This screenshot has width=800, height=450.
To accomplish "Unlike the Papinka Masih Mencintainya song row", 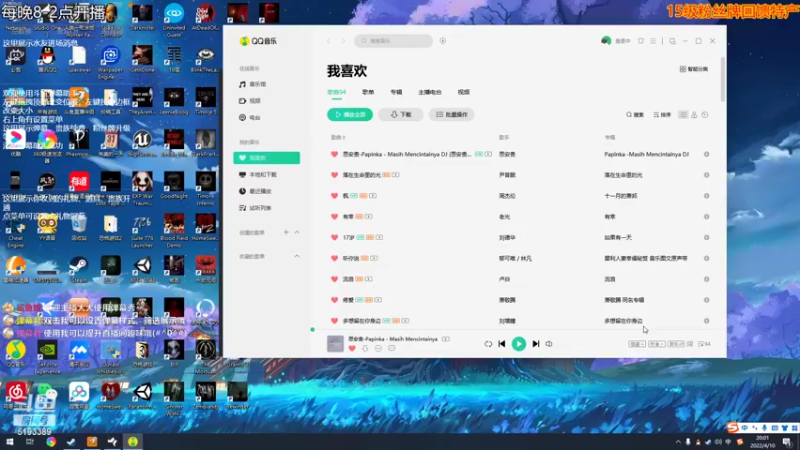I will tap(334, 154).
